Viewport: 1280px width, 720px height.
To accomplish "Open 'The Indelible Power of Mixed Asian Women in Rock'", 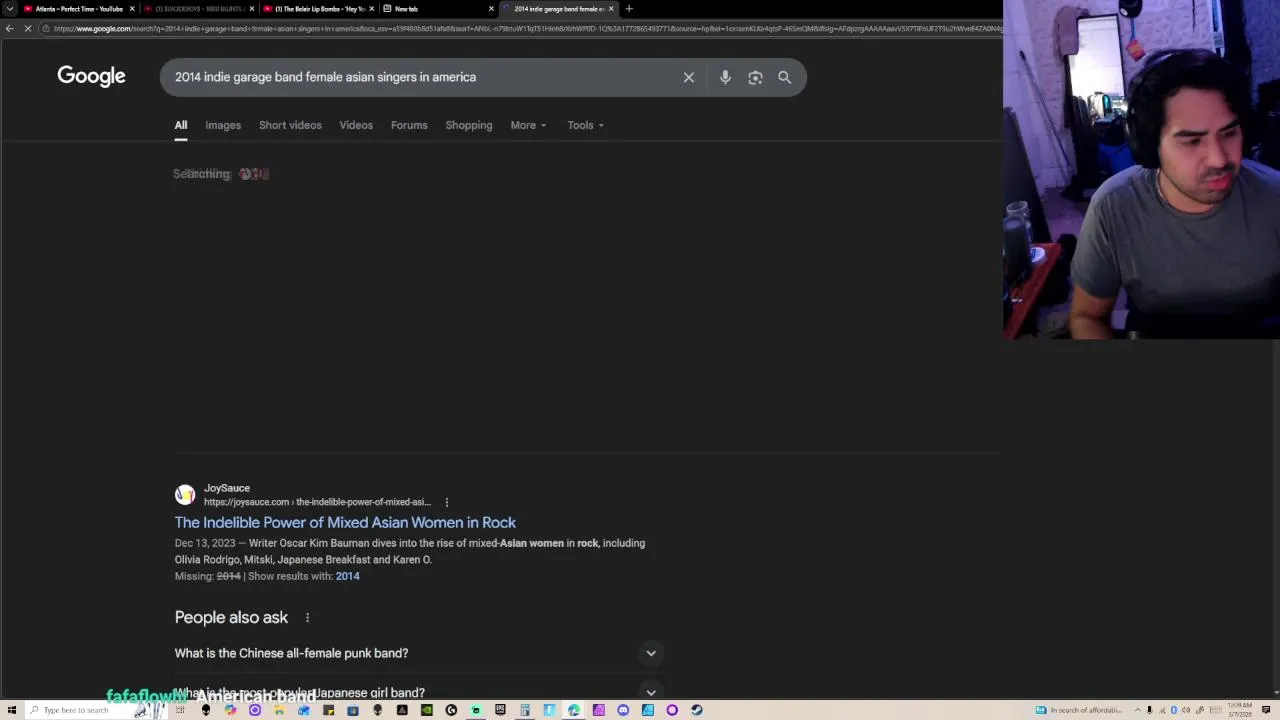I will pos(345,522).
